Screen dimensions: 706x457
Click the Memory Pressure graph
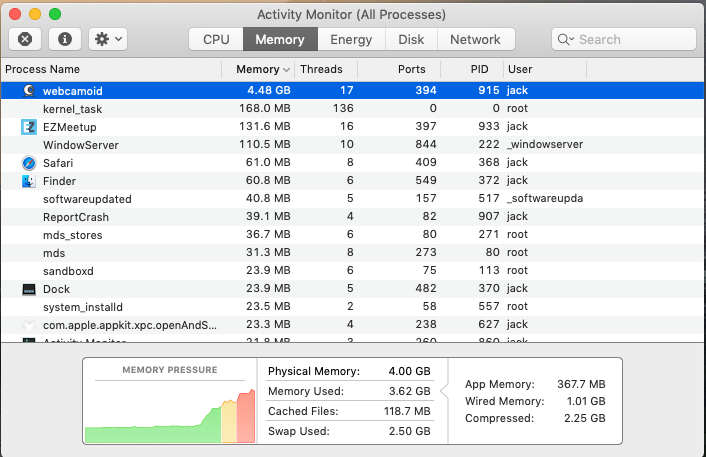170,415
